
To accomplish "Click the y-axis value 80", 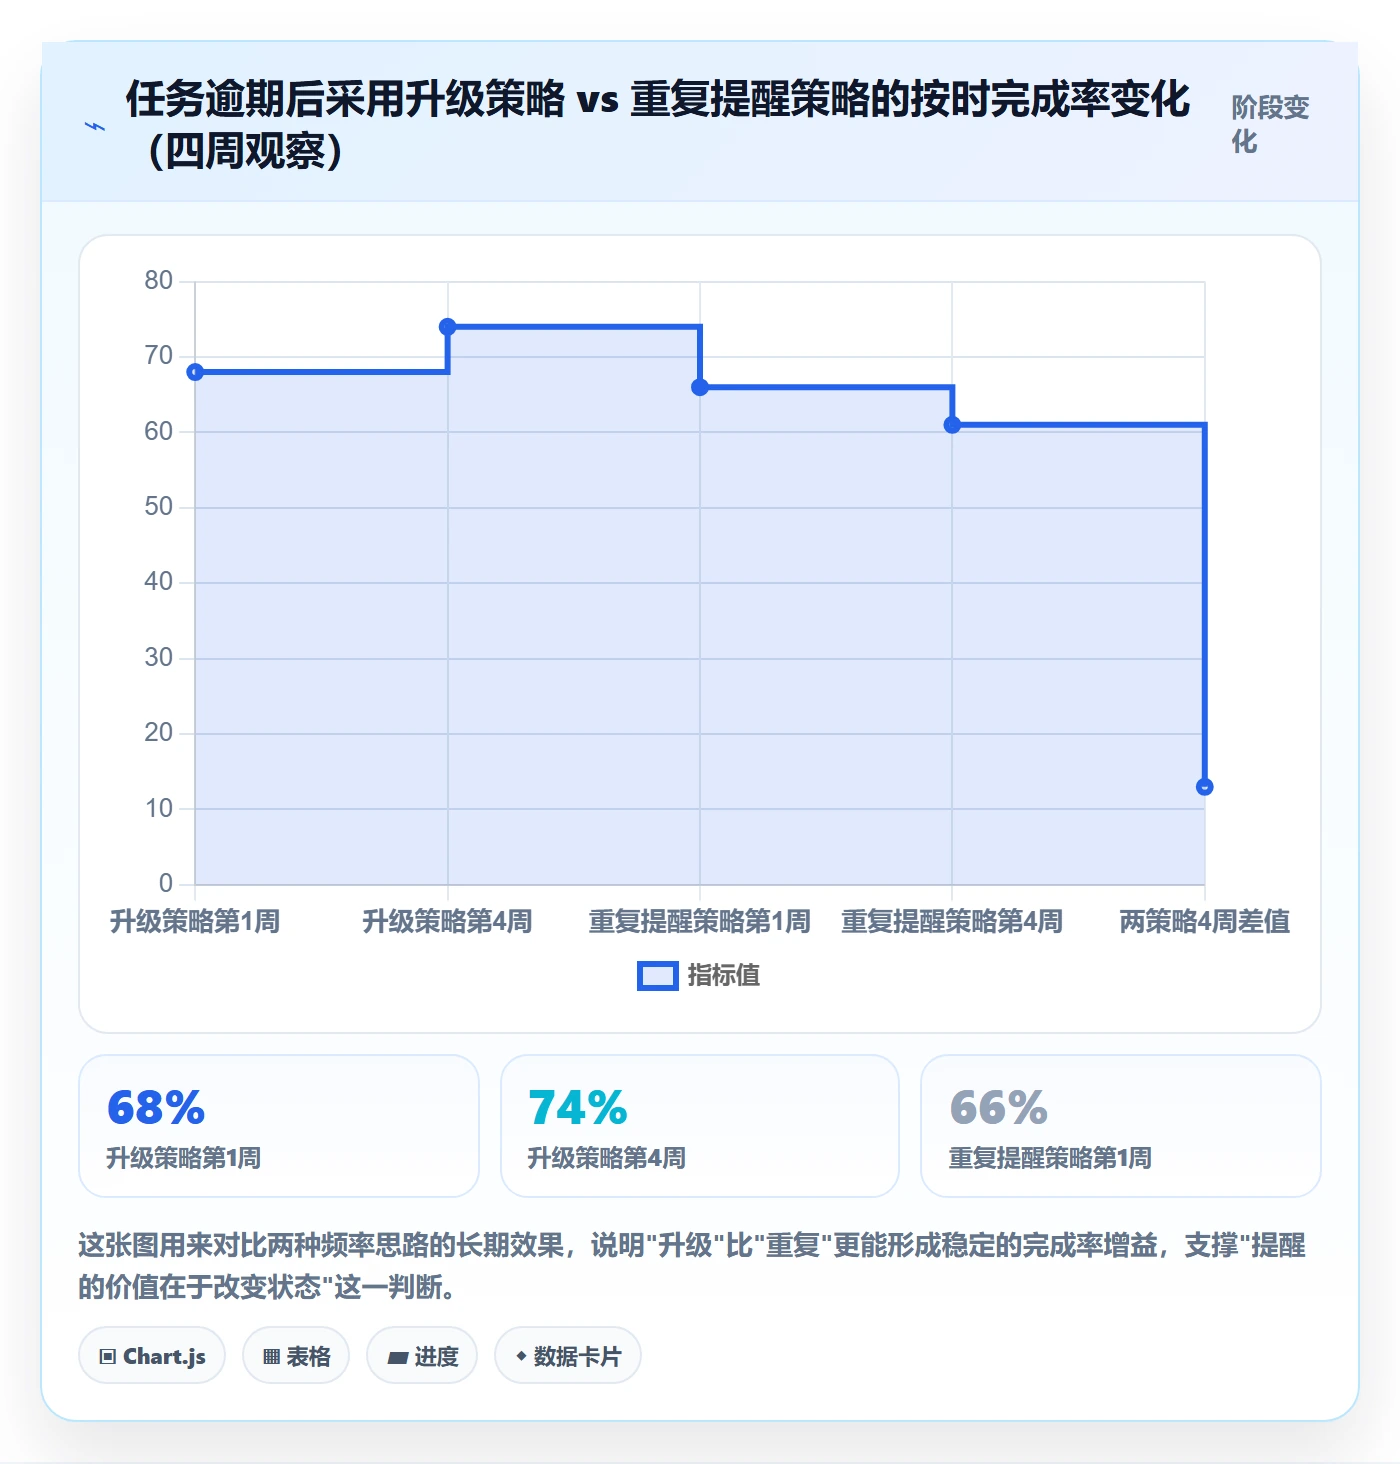I will point(159,280).
